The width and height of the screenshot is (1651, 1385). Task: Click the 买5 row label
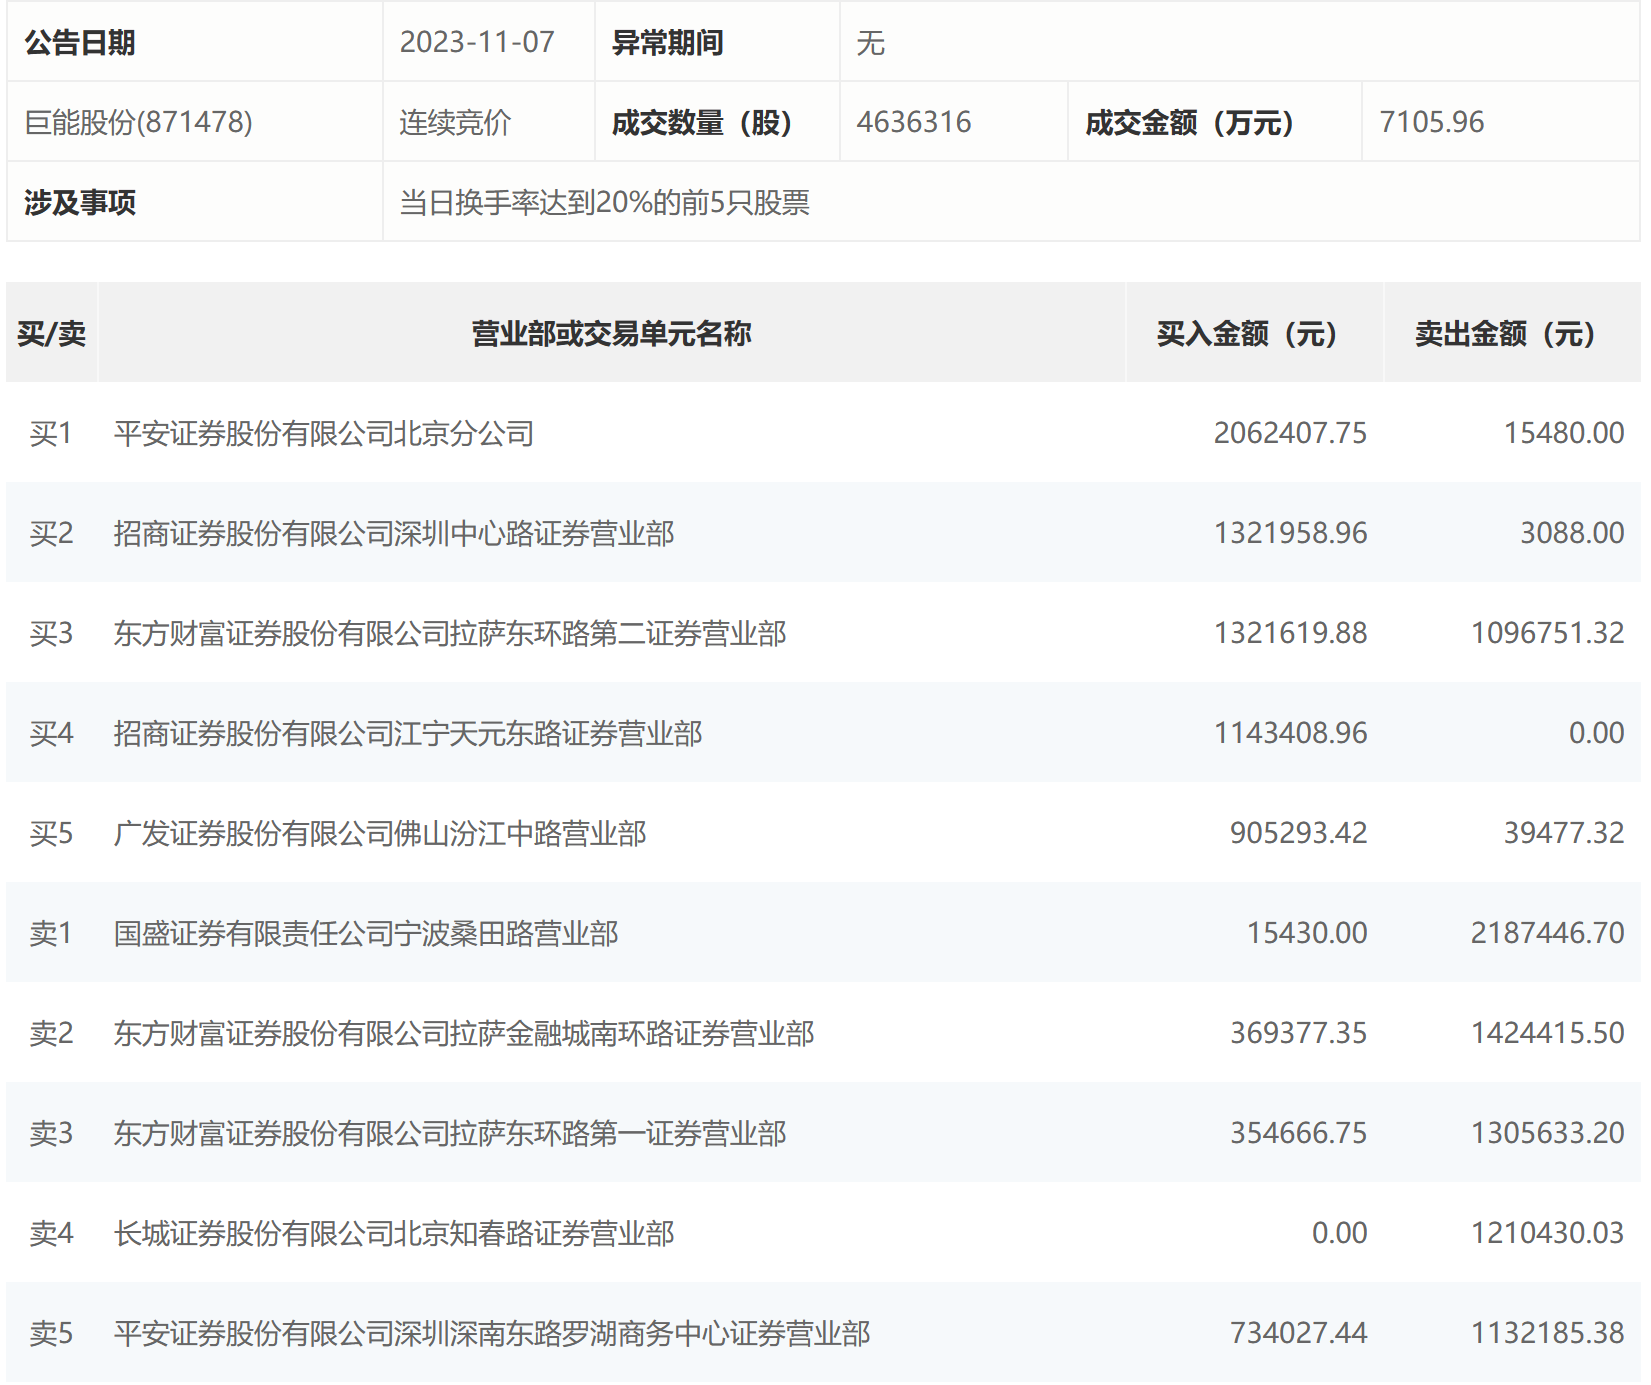(51, 833)
